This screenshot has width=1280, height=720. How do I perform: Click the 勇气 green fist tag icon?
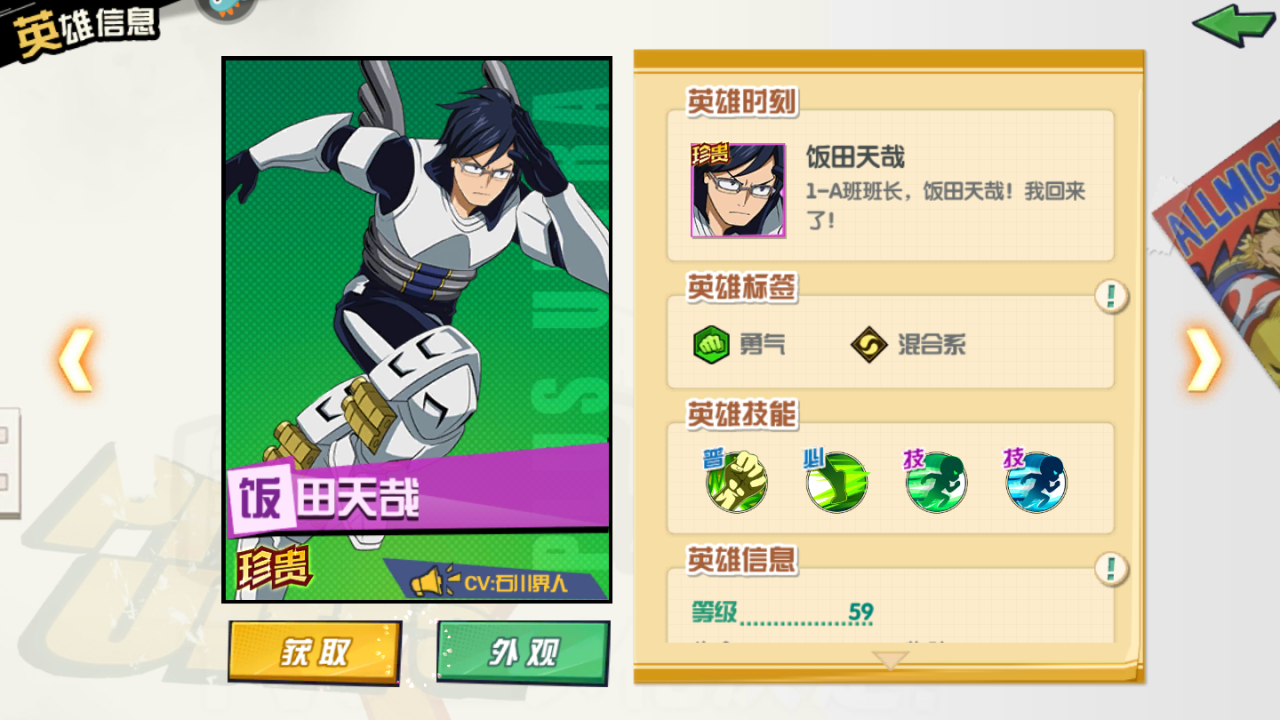711,345
